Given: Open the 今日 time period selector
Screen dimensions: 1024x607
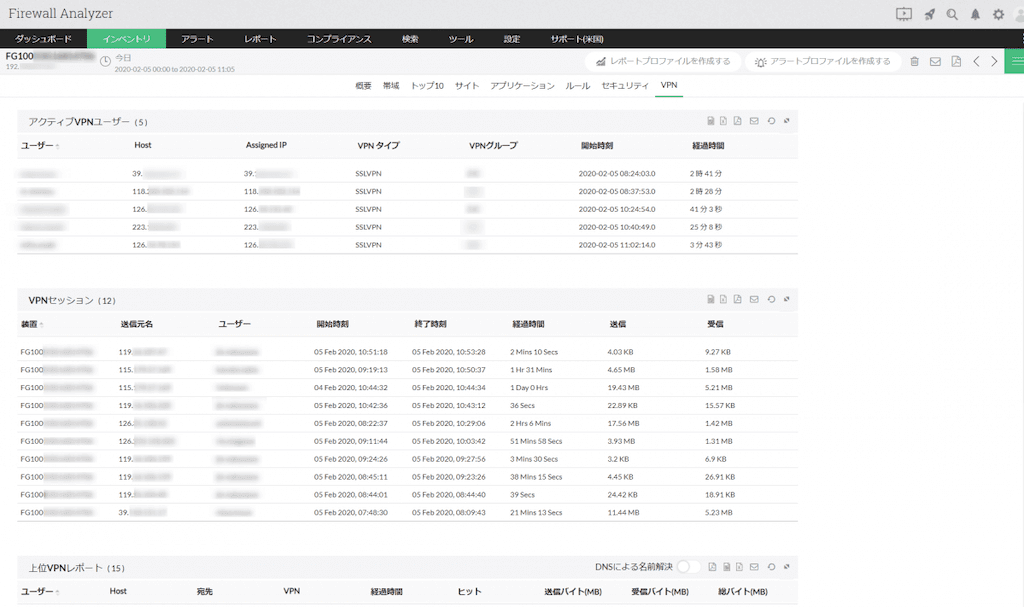Looking at the screenshot, I should [x=122, y=57].
